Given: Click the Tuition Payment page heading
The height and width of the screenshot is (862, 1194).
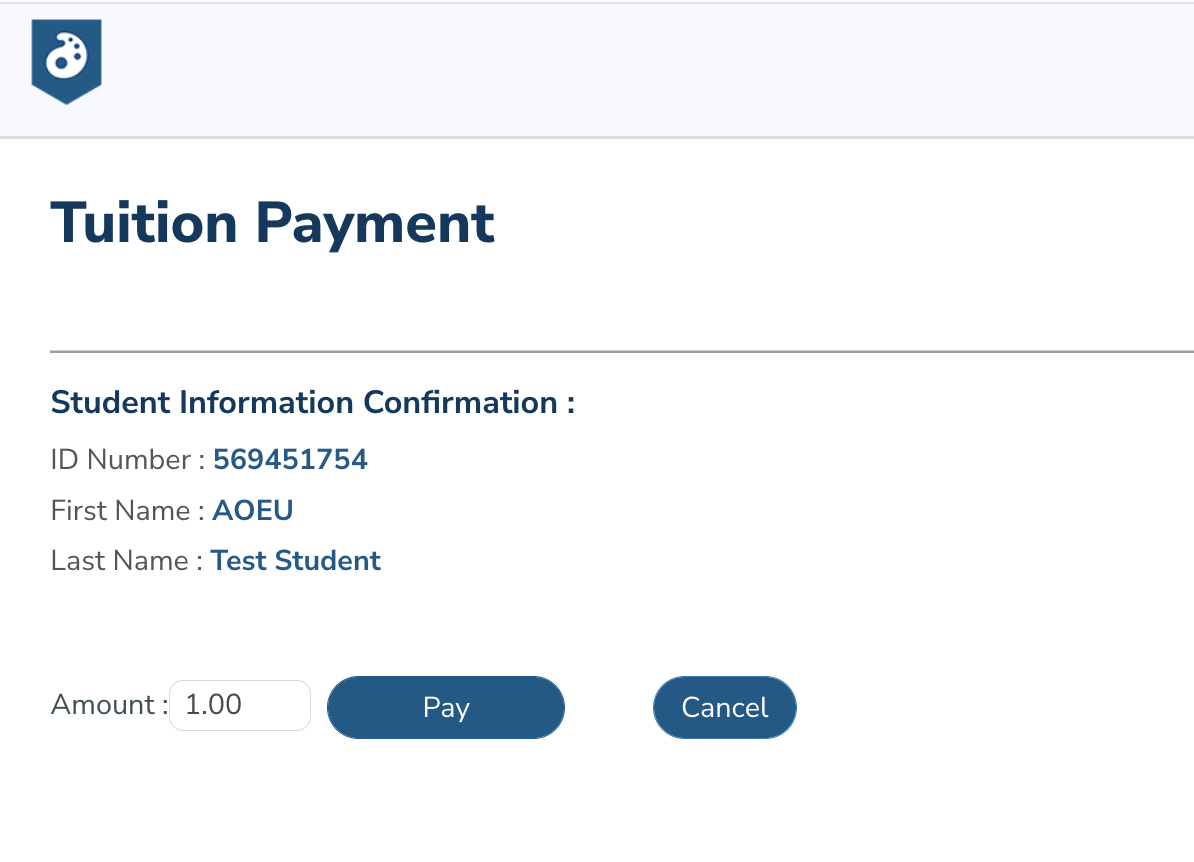Looking at the screenshot, I should (x=271, y=222).
